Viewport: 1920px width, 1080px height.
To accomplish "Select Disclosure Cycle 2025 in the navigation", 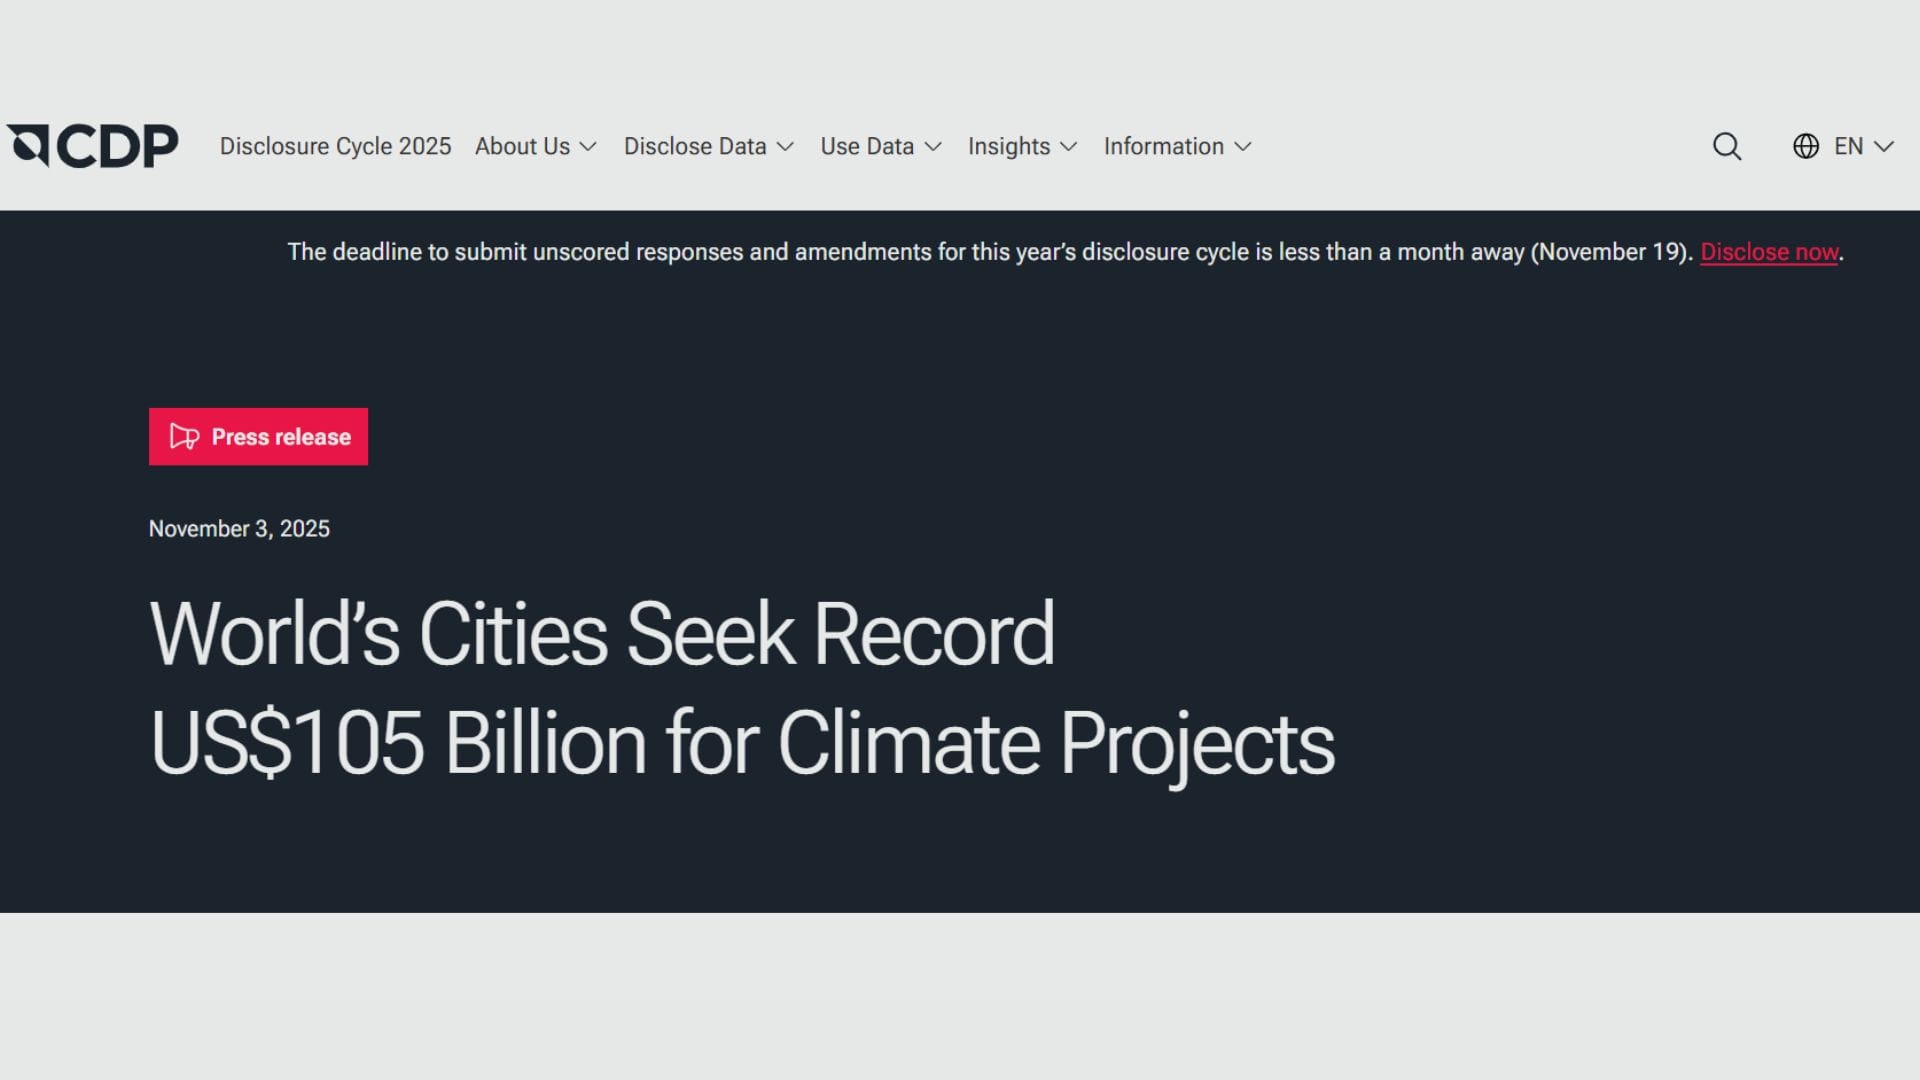I will click(x=335, y=146).
